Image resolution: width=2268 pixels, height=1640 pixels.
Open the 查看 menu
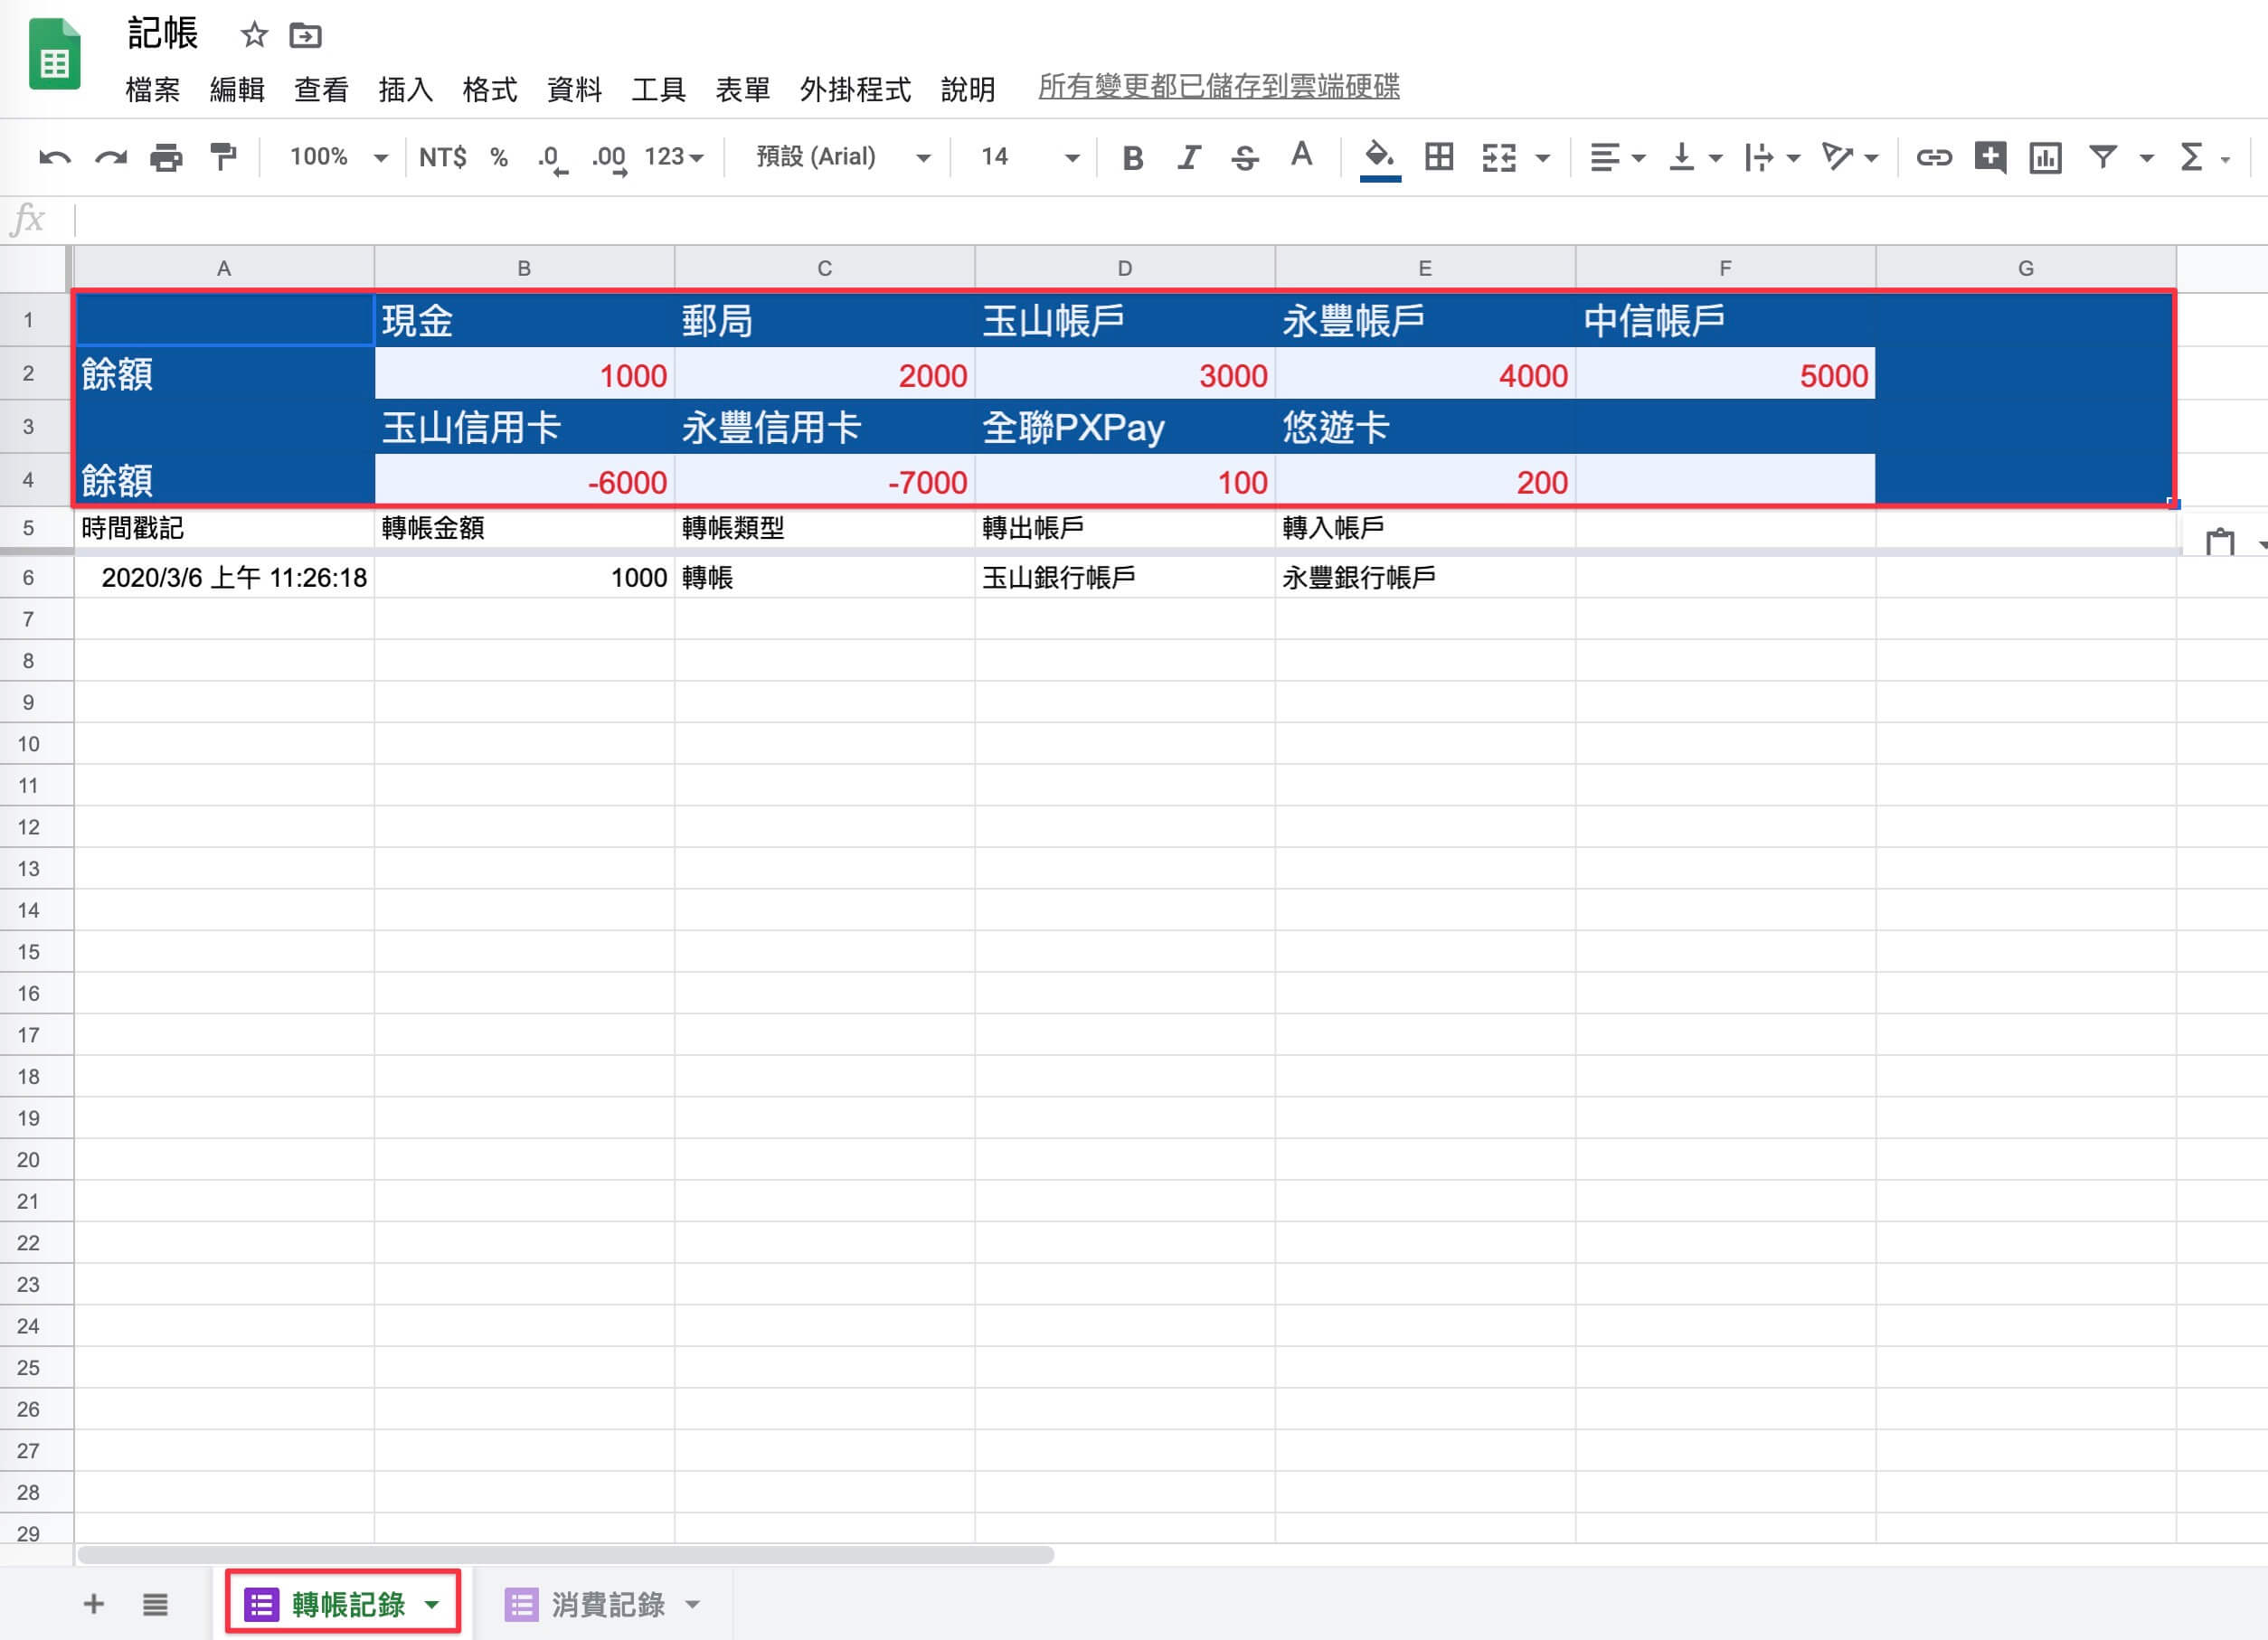(321, 90)
